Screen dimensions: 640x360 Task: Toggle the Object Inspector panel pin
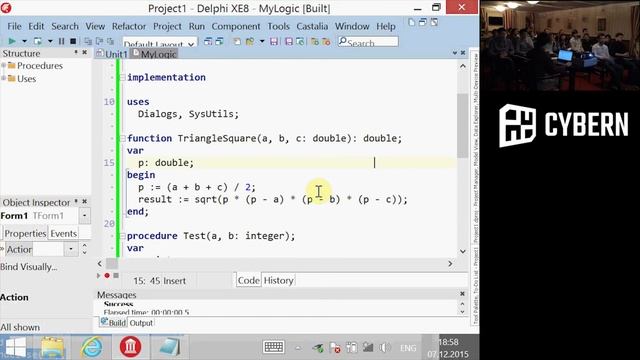tap(76, 202)
